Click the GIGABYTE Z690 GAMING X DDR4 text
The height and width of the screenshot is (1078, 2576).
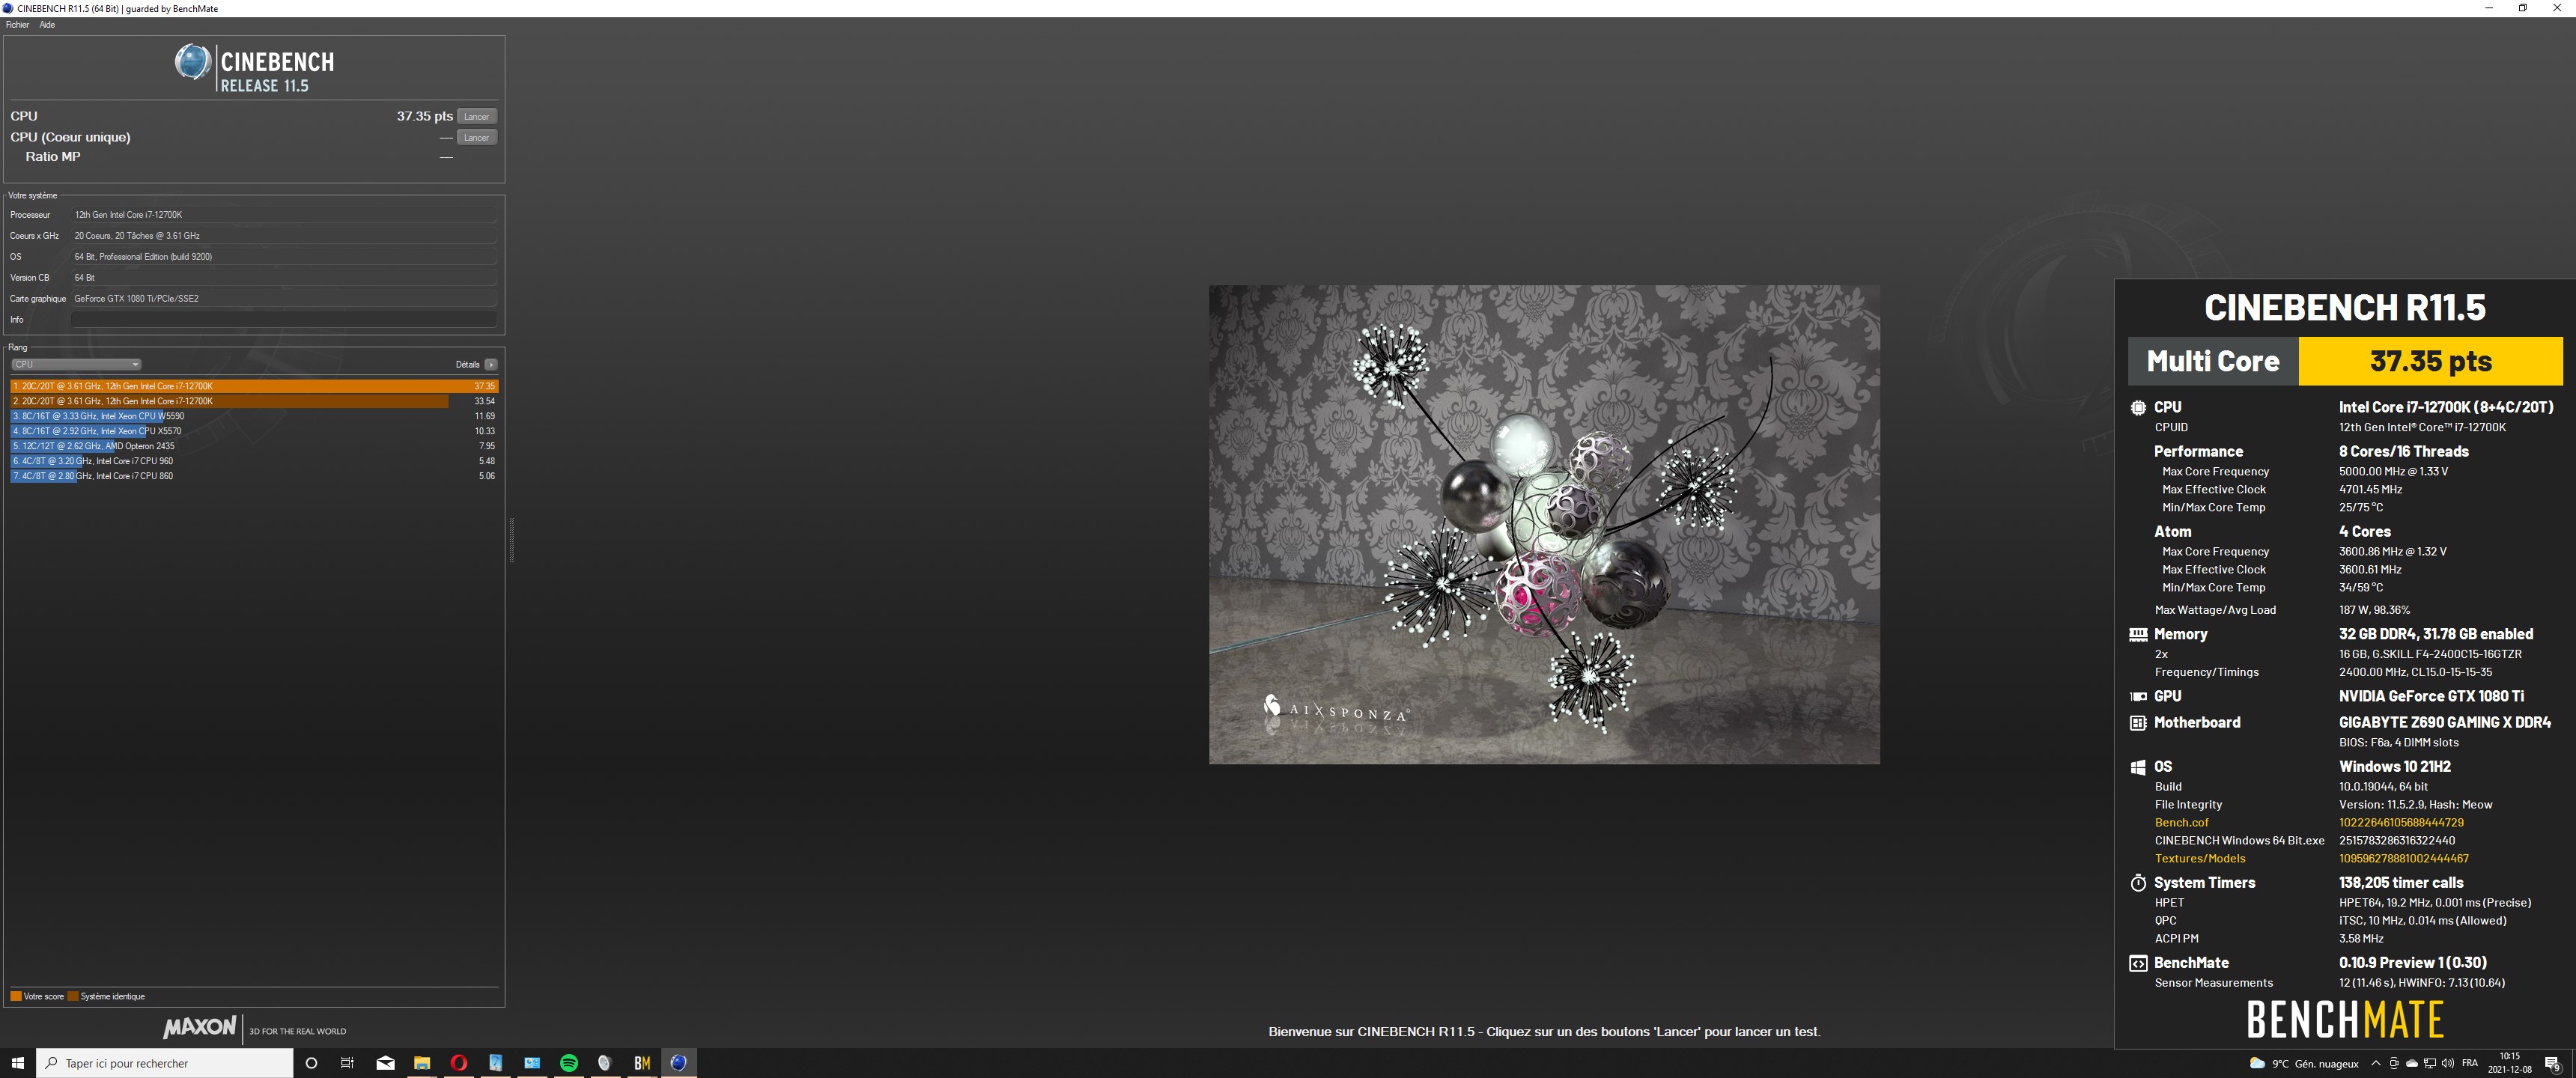pyautogui.click(x=2445, y=722)
